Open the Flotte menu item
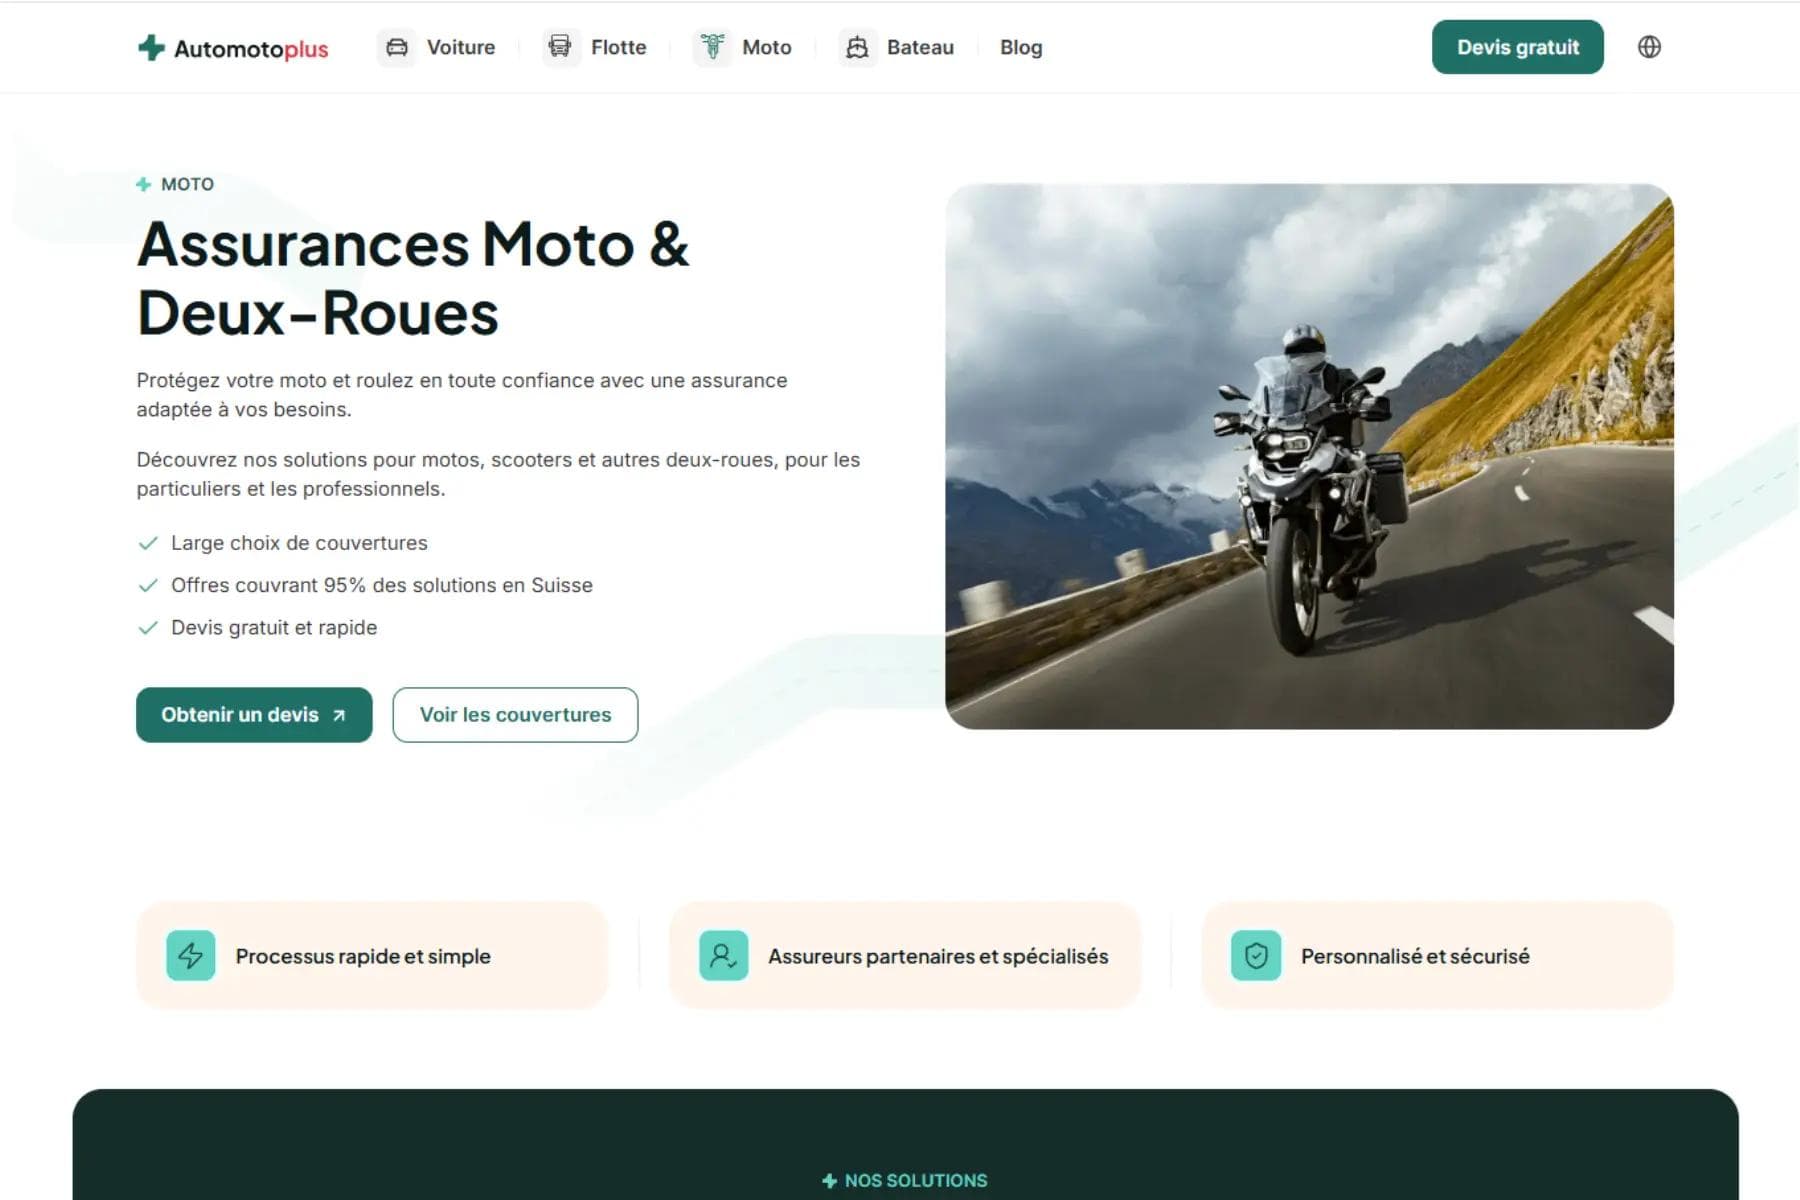 595,47
